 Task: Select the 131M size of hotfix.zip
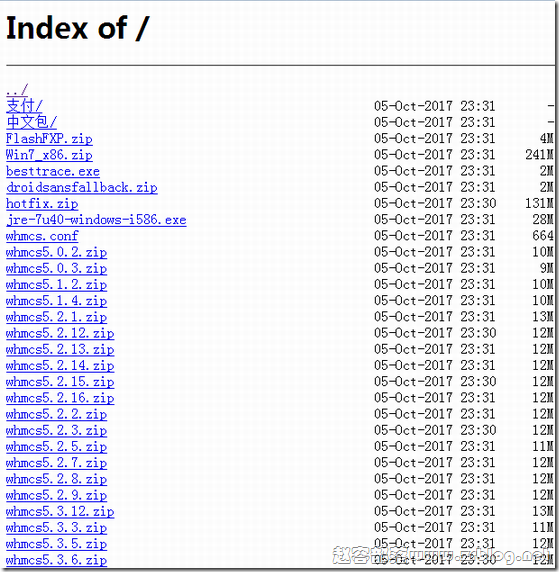point(539,203)
